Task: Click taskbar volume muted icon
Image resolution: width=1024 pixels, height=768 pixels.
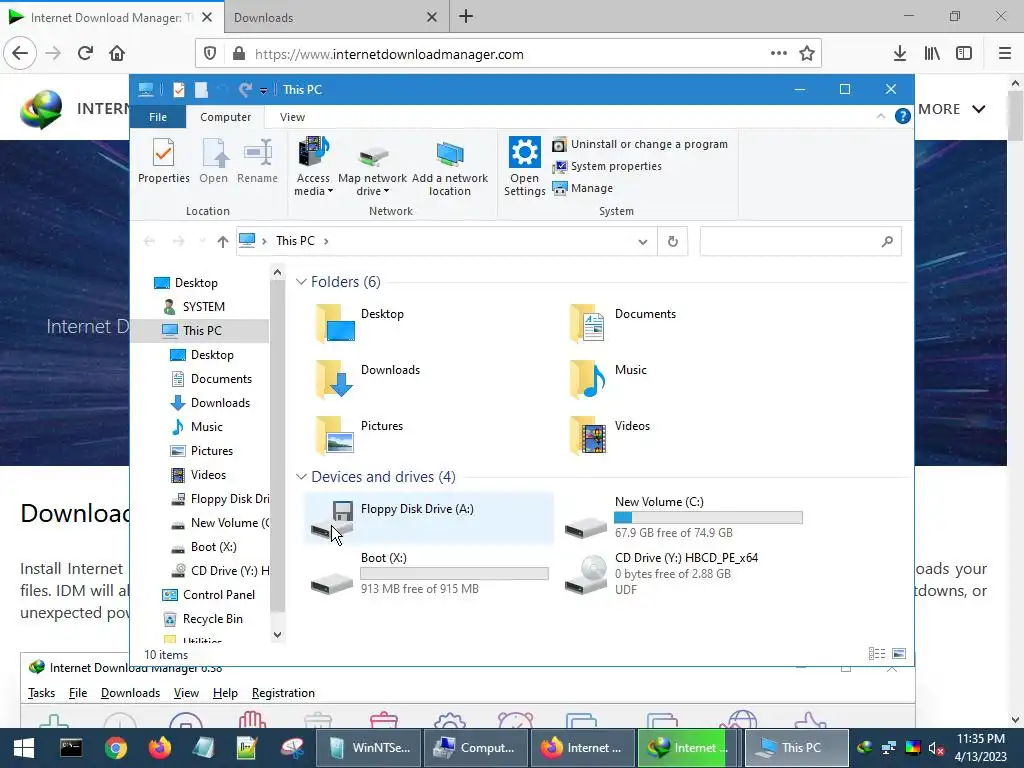Action: (936, 748)
